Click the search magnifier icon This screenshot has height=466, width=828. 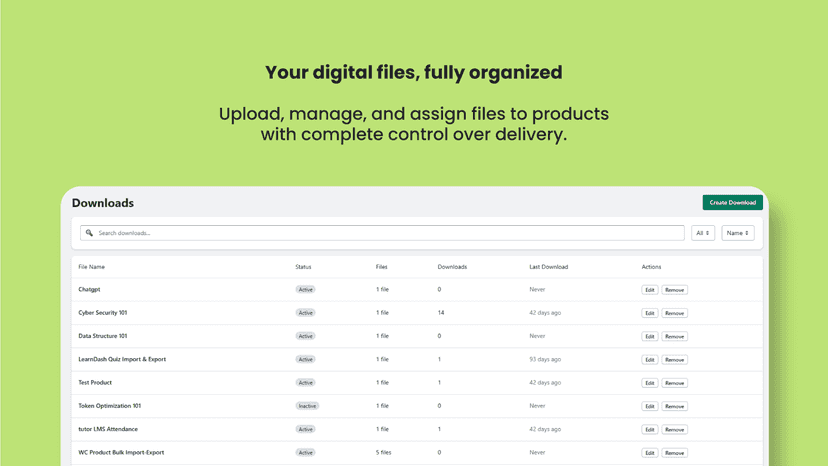[x=89, y=233]
